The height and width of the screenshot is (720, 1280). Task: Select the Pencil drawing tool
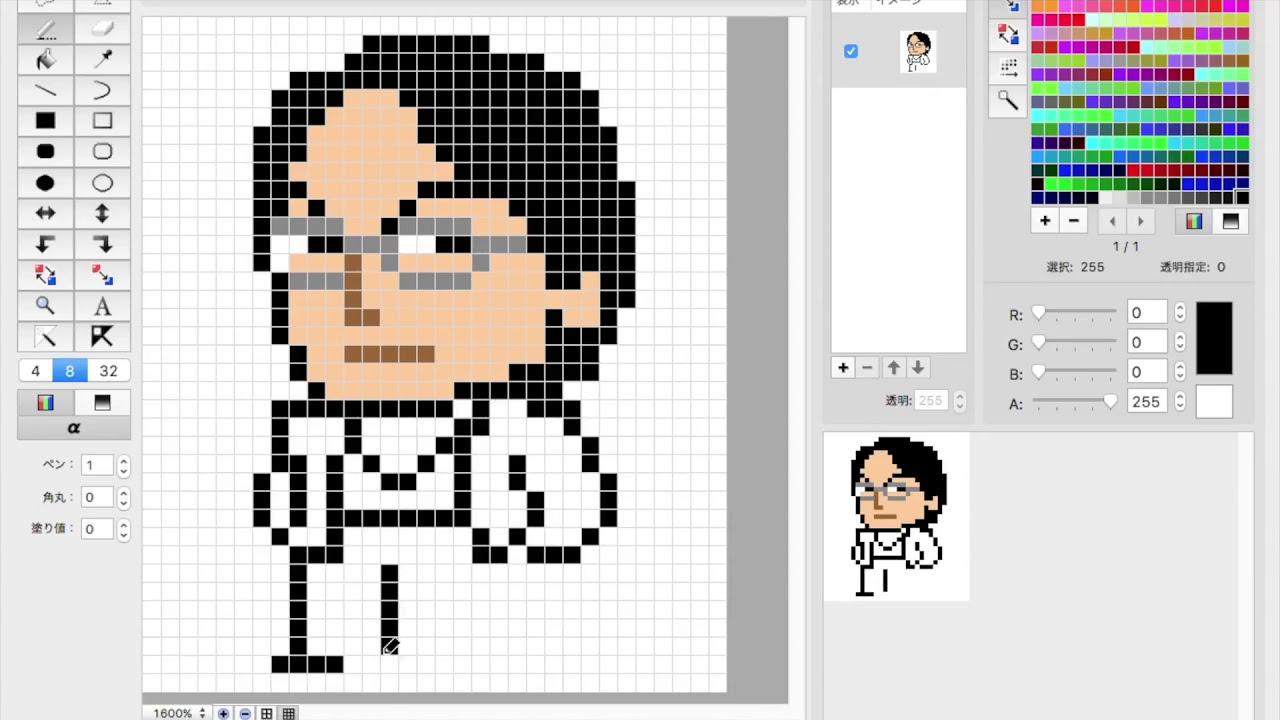point(45,29)
